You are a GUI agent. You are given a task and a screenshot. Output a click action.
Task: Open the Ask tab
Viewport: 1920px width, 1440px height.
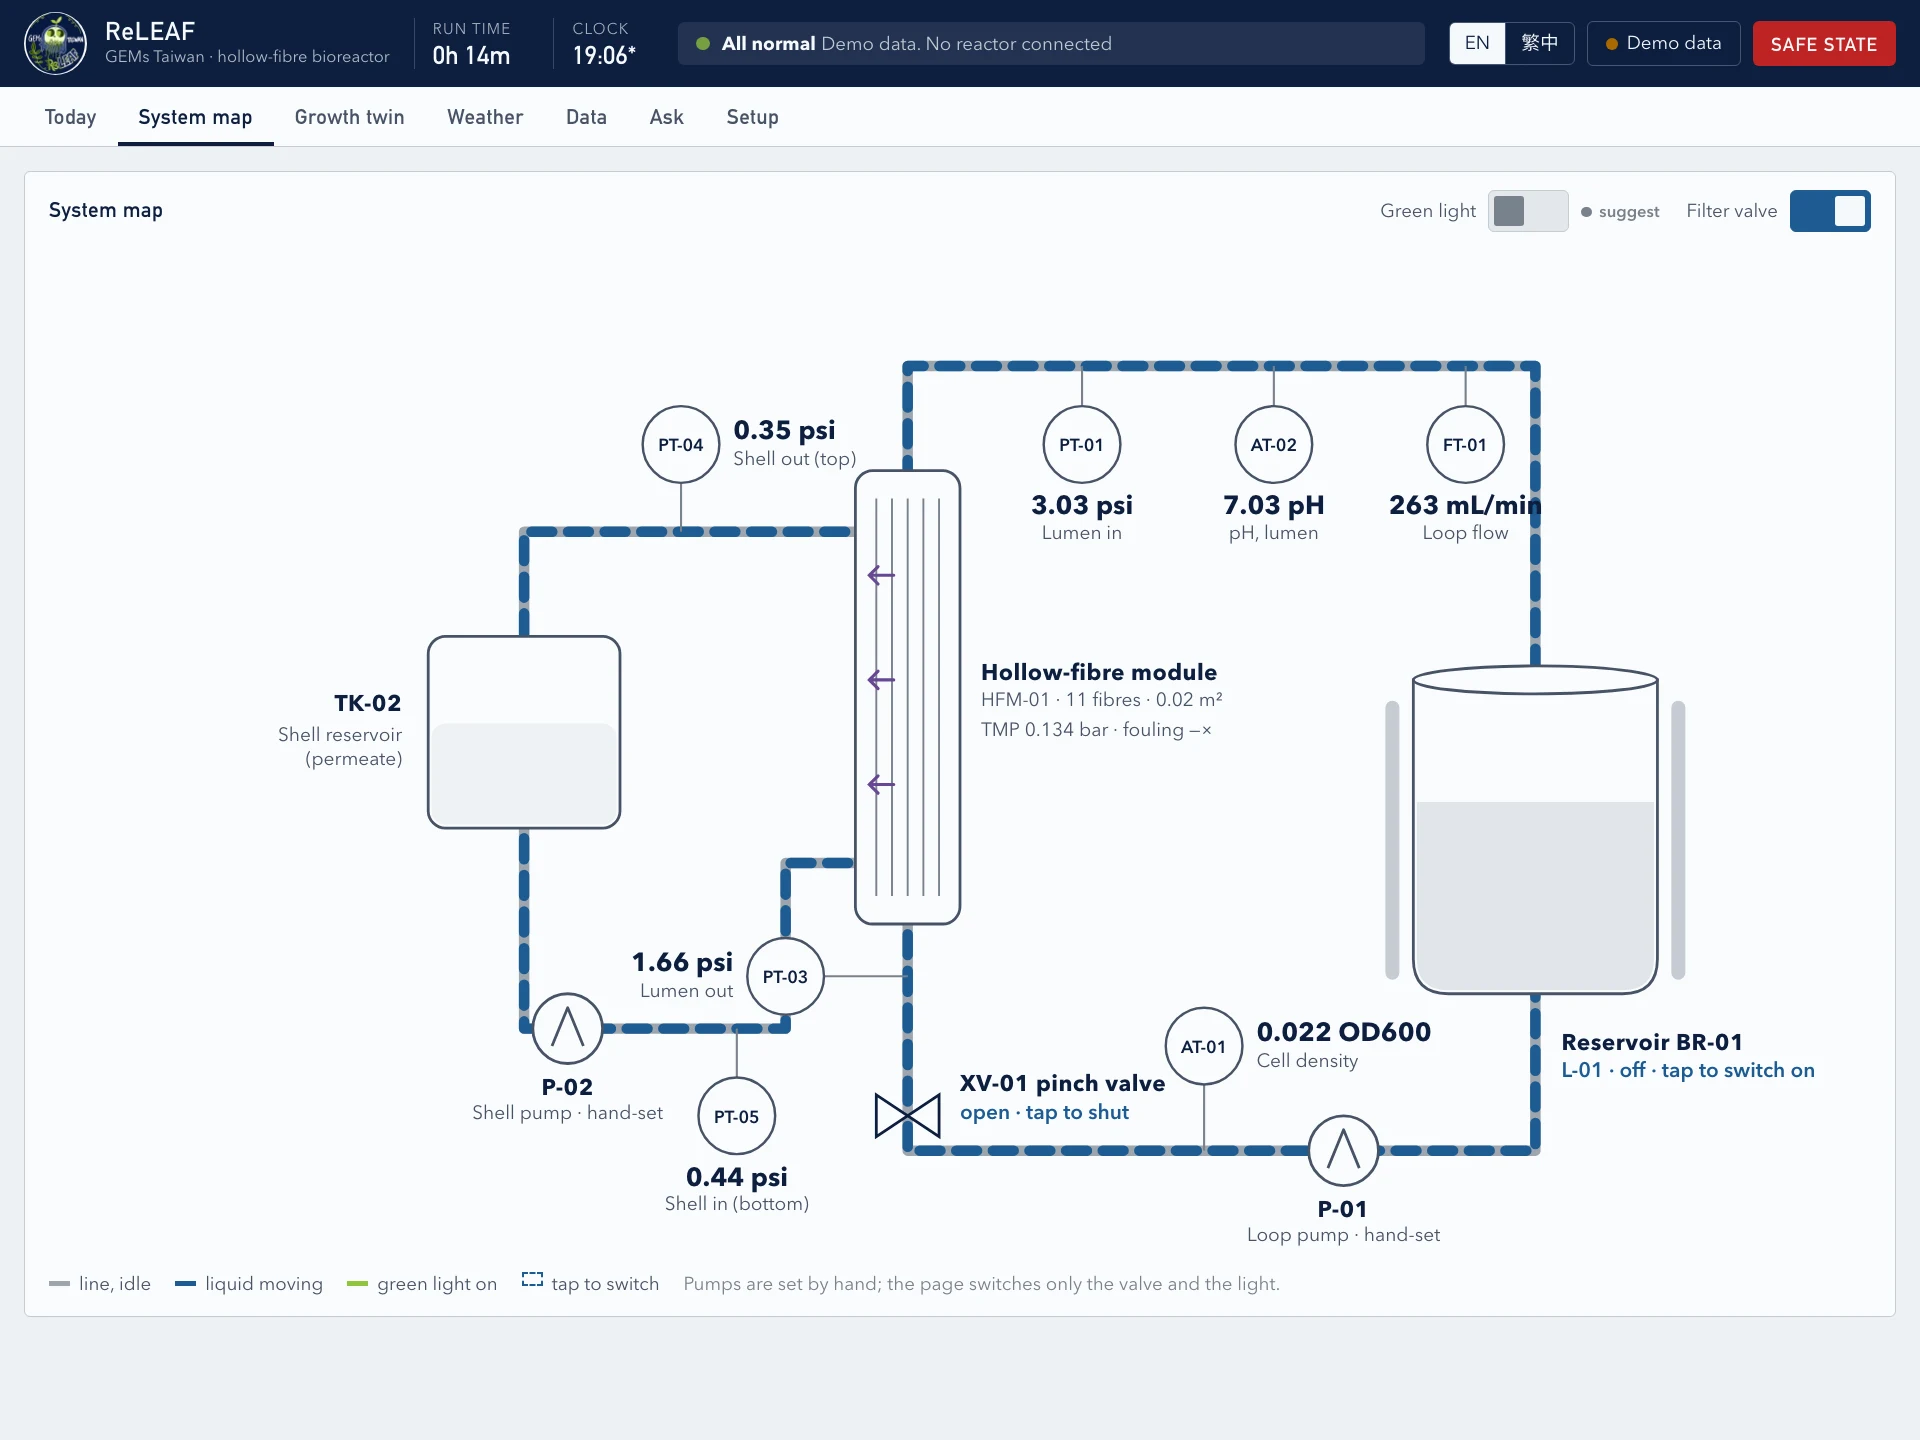pyautogui.click(x=666, y=117)
